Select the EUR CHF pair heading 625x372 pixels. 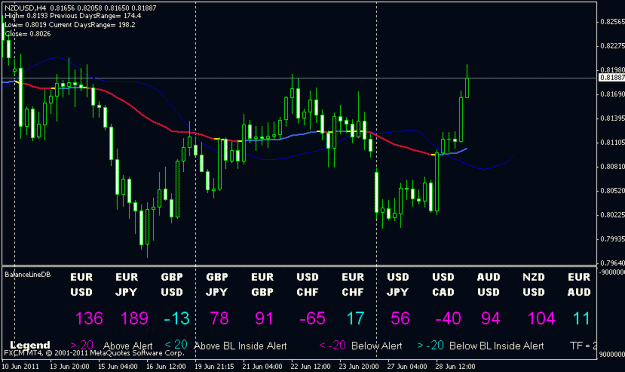[x=353, y=285]
